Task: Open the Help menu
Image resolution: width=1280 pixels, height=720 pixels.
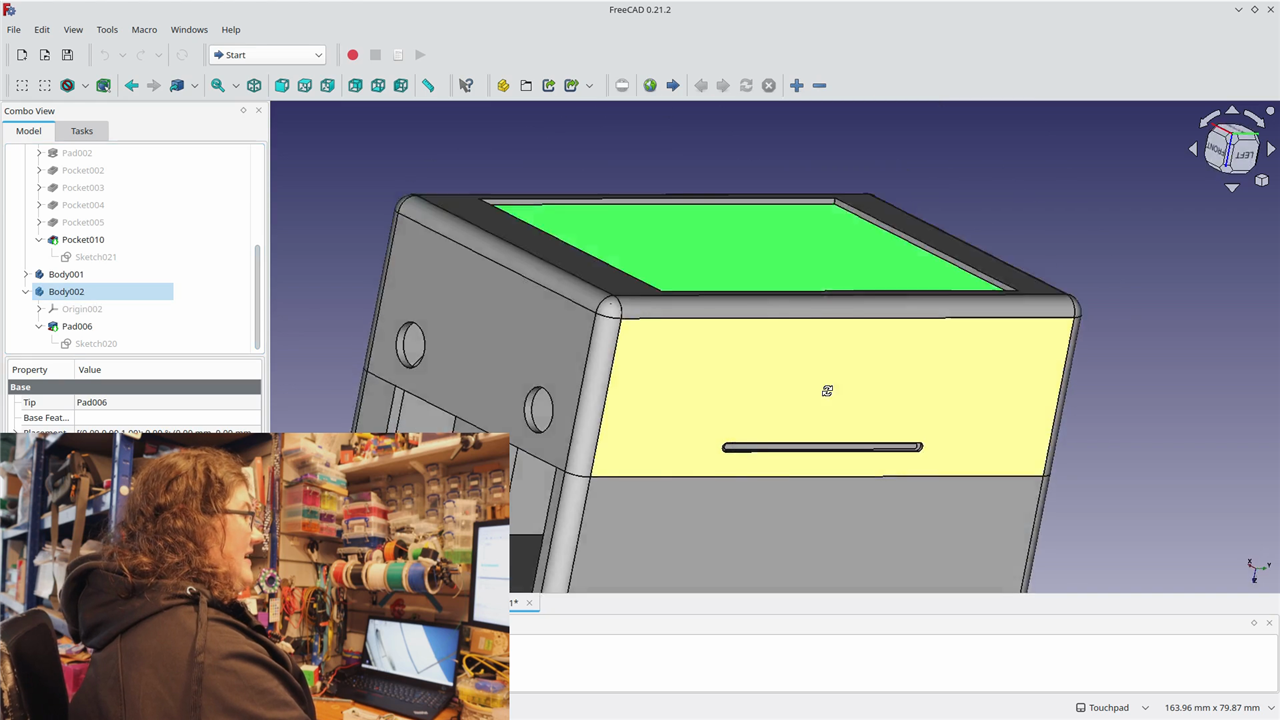Action: 231,30
